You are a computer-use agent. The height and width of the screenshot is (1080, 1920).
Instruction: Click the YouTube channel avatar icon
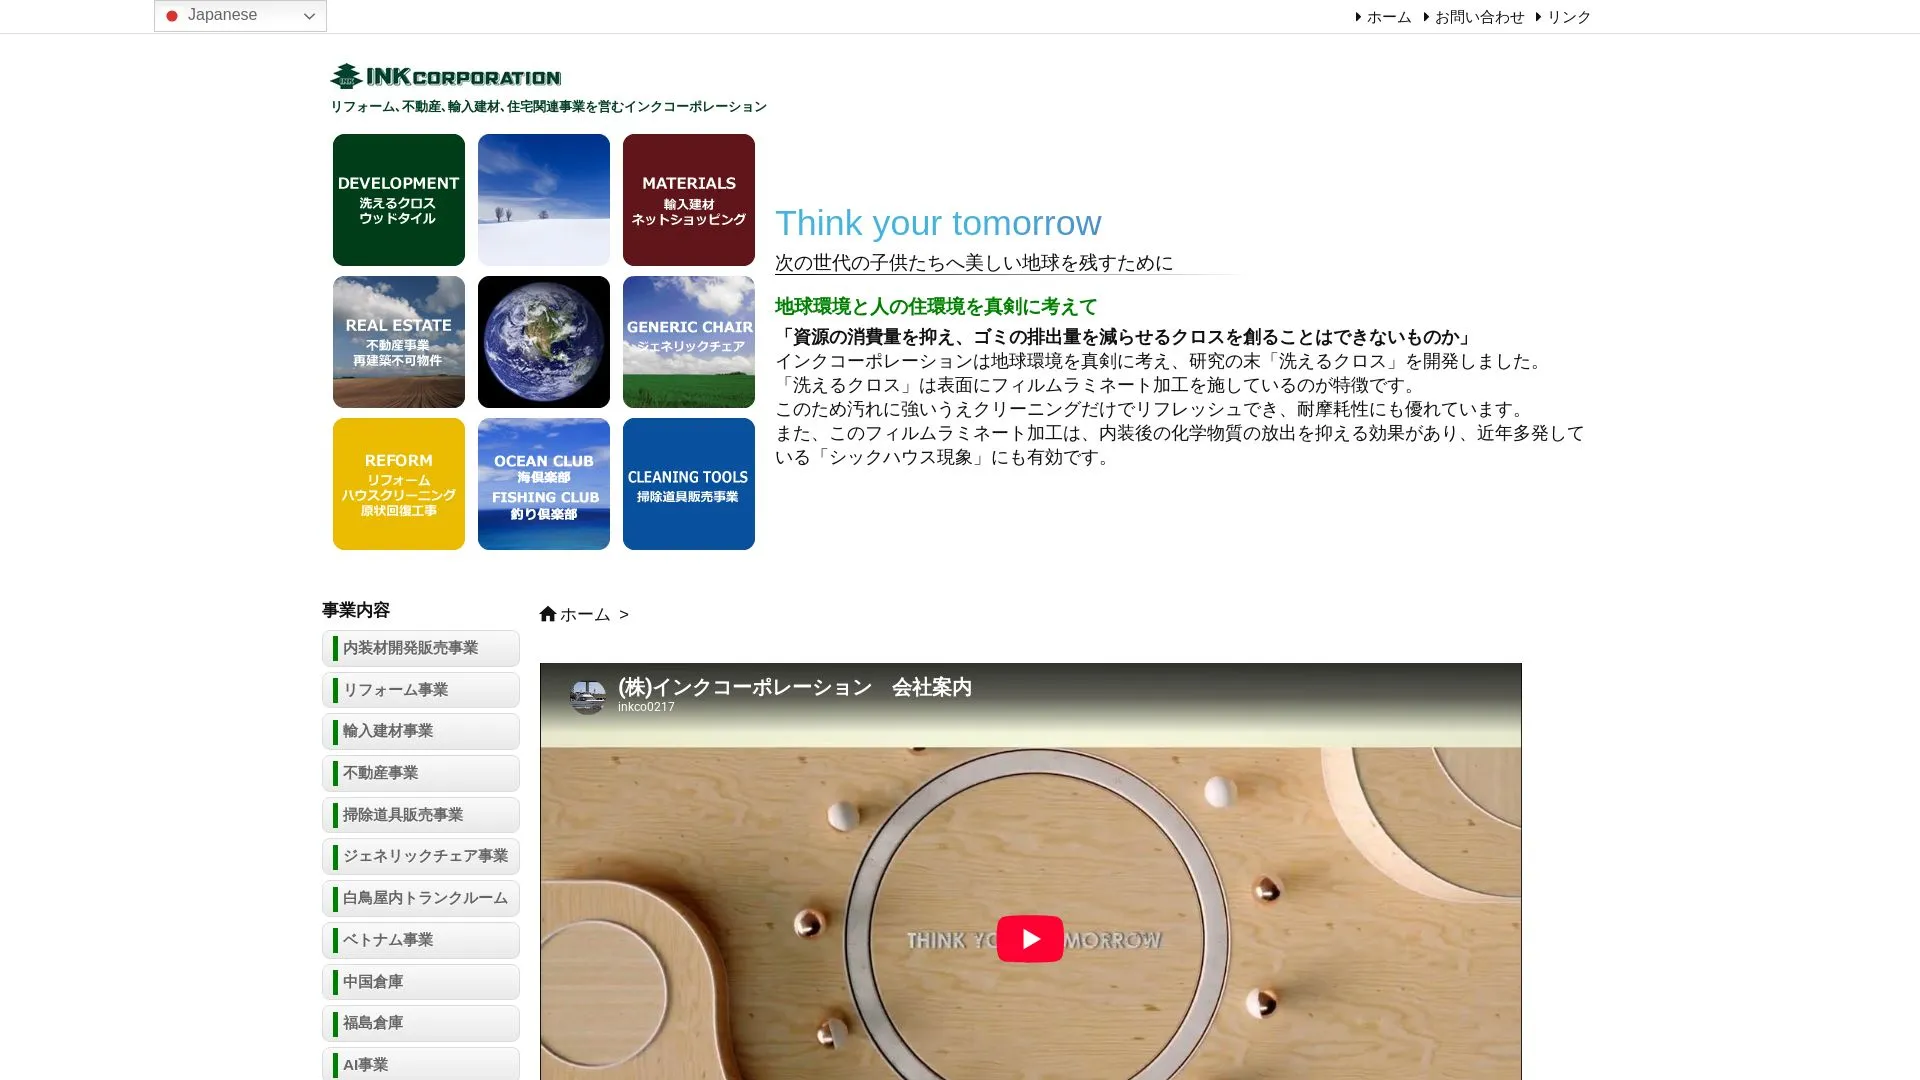pyautogui.click(x=588, y=696)
